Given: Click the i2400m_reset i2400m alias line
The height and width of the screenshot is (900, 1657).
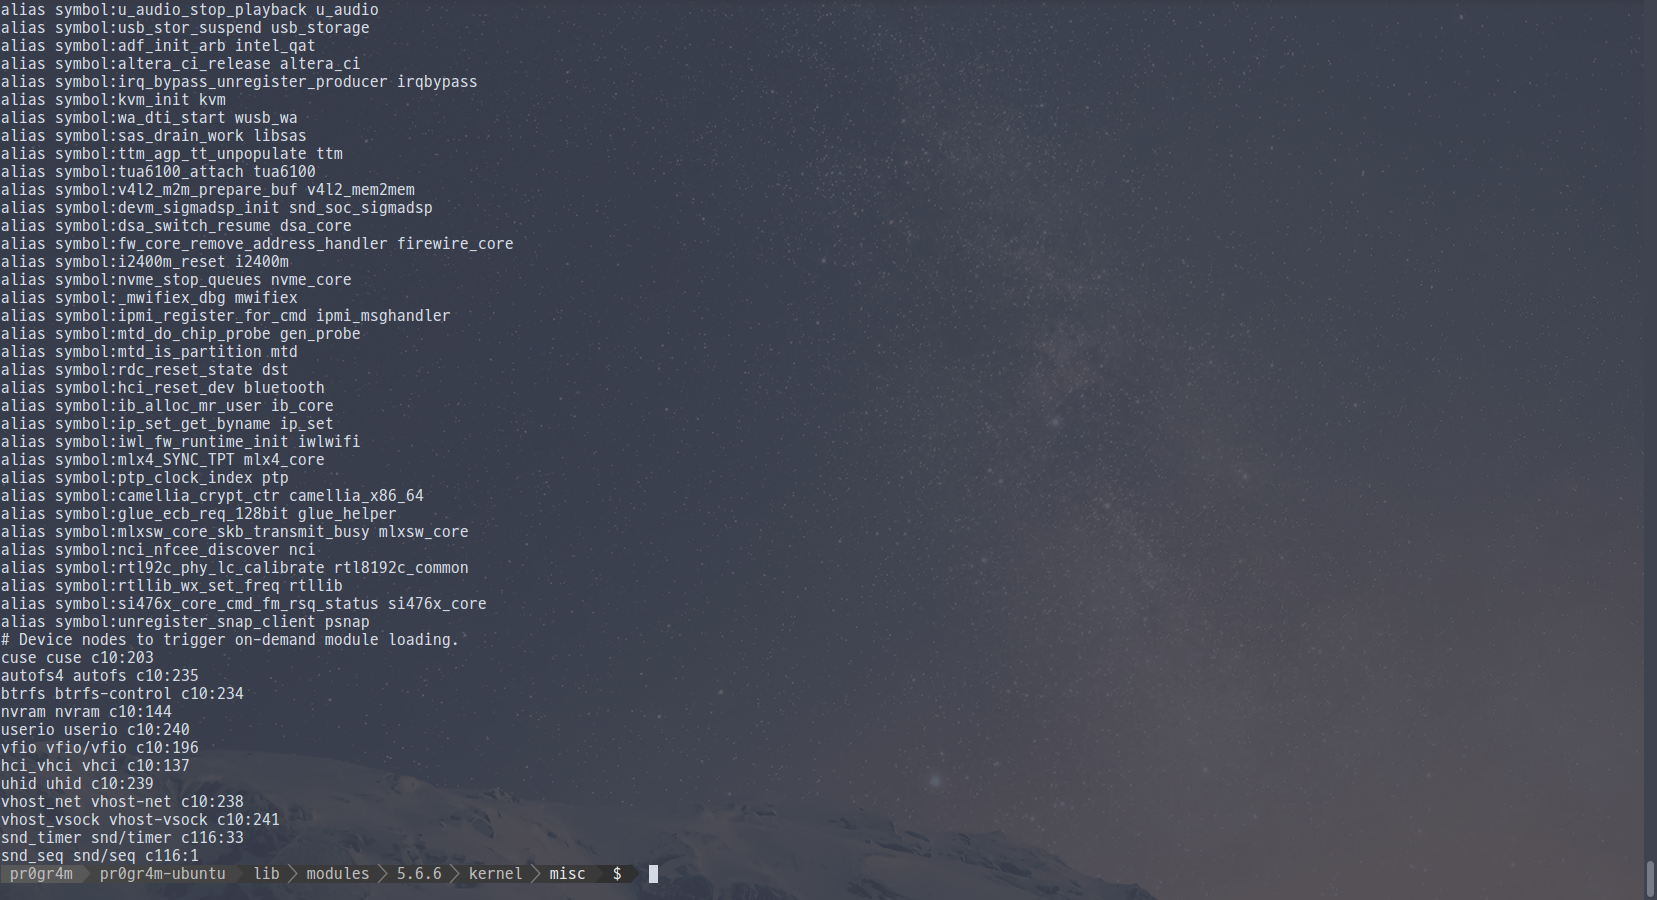Looking at the screenshot, I should pos(145,262).
